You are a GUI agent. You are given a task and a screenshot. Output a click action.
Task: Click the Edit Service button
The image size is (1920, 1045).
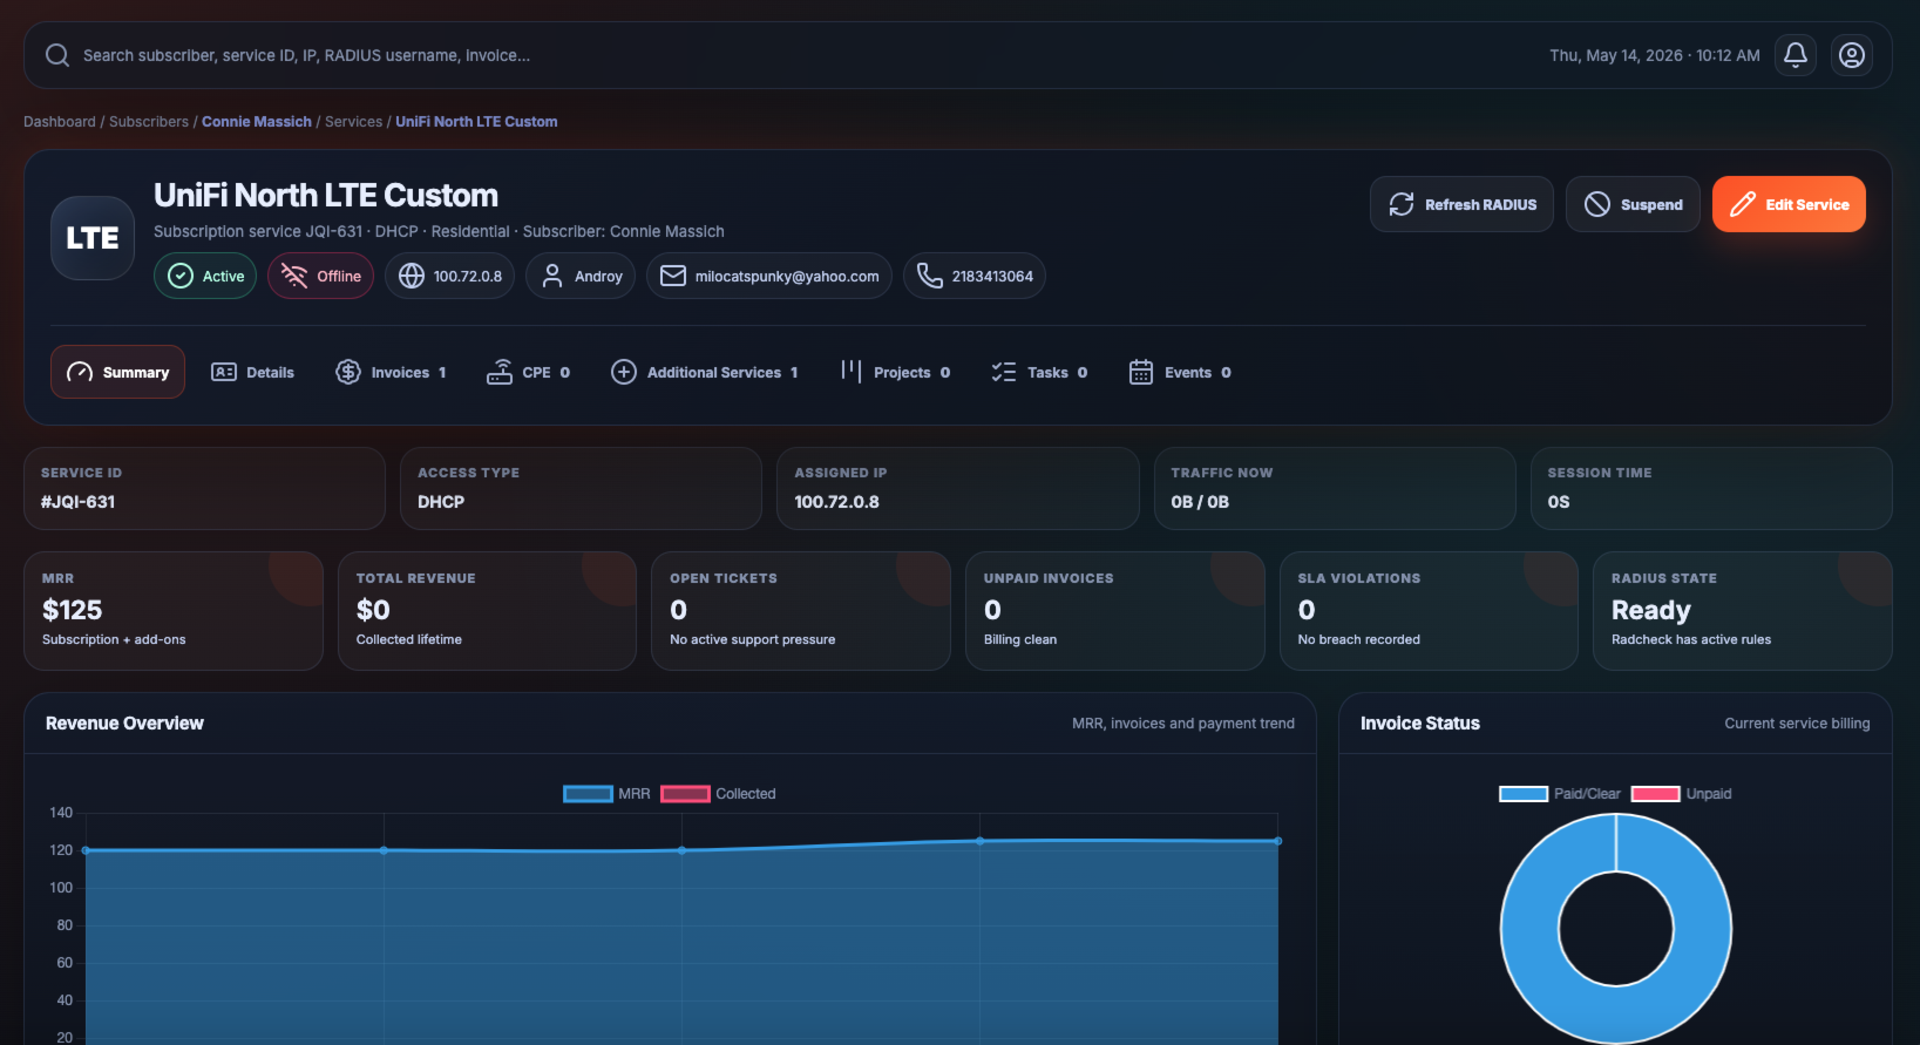(1788, 204)
